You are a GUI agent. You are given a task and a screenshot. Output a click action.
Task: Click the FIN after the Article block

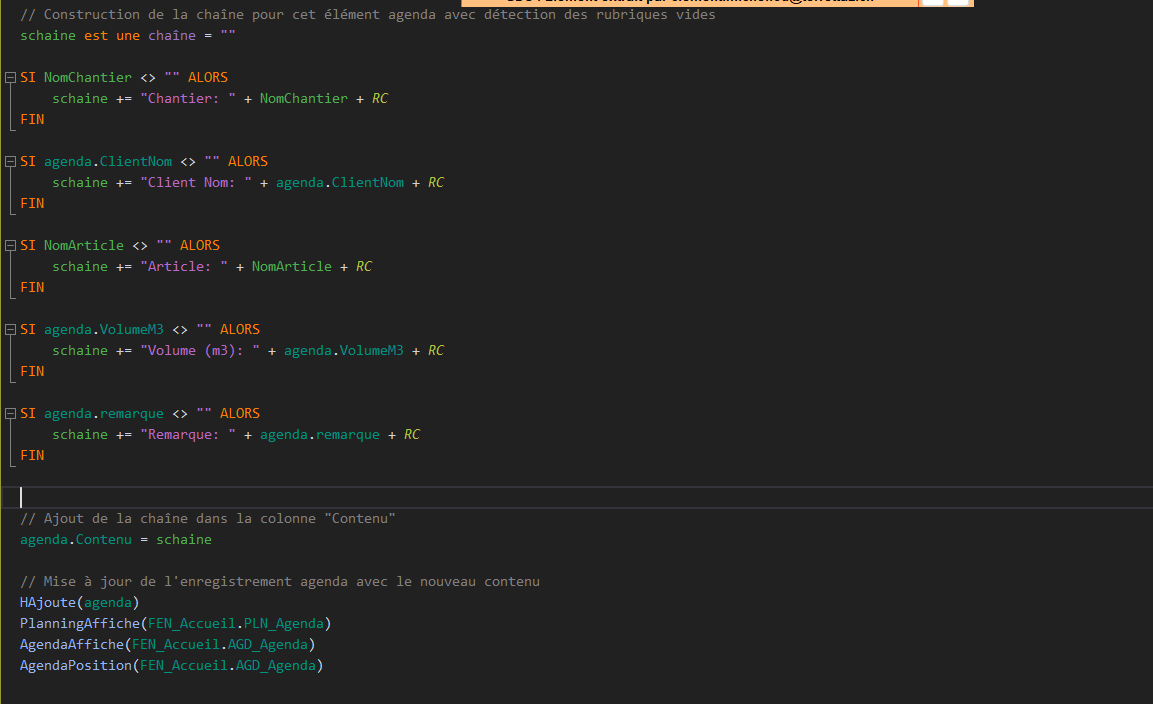click(x=32, y=288)
